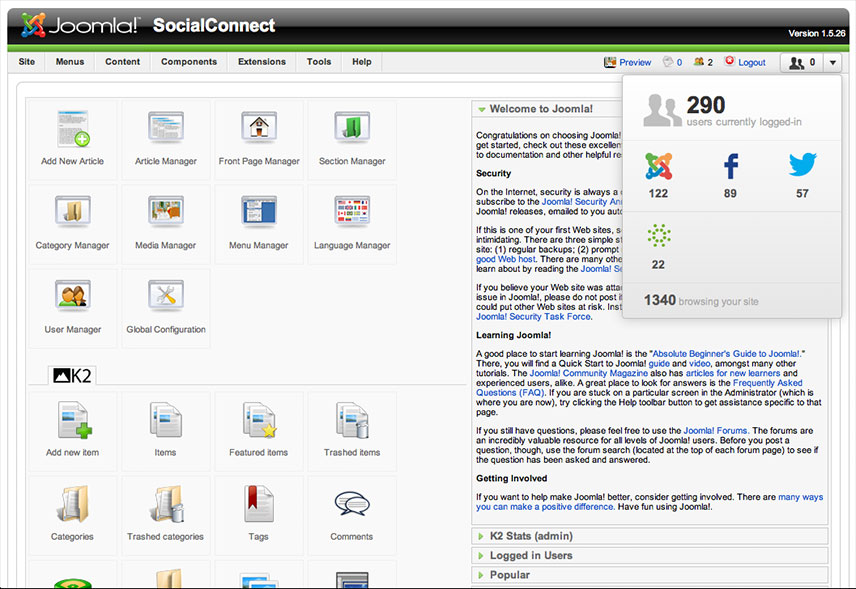Click the Preview link

tap(635, 62)
